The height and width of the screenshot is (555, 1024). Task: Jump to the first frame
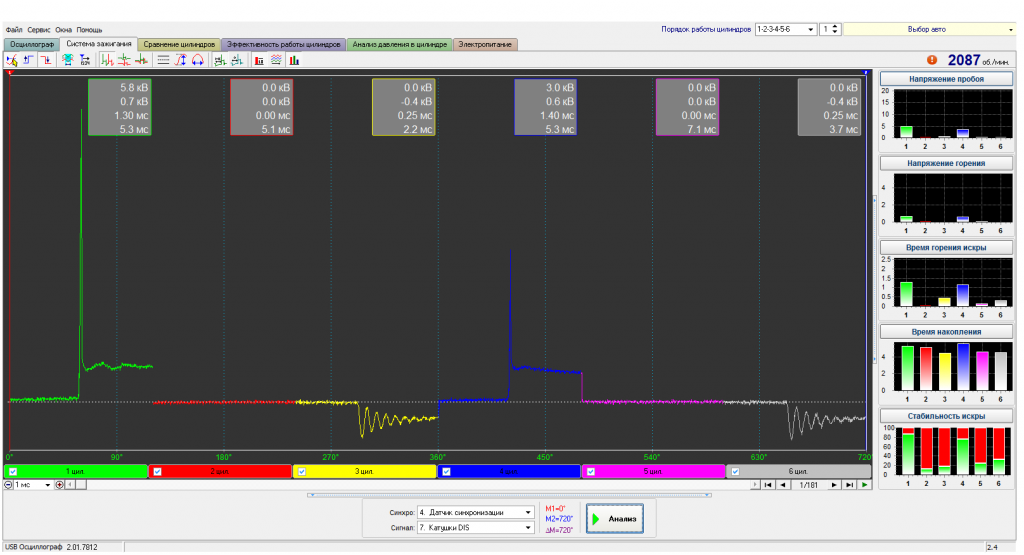[769, 485]
